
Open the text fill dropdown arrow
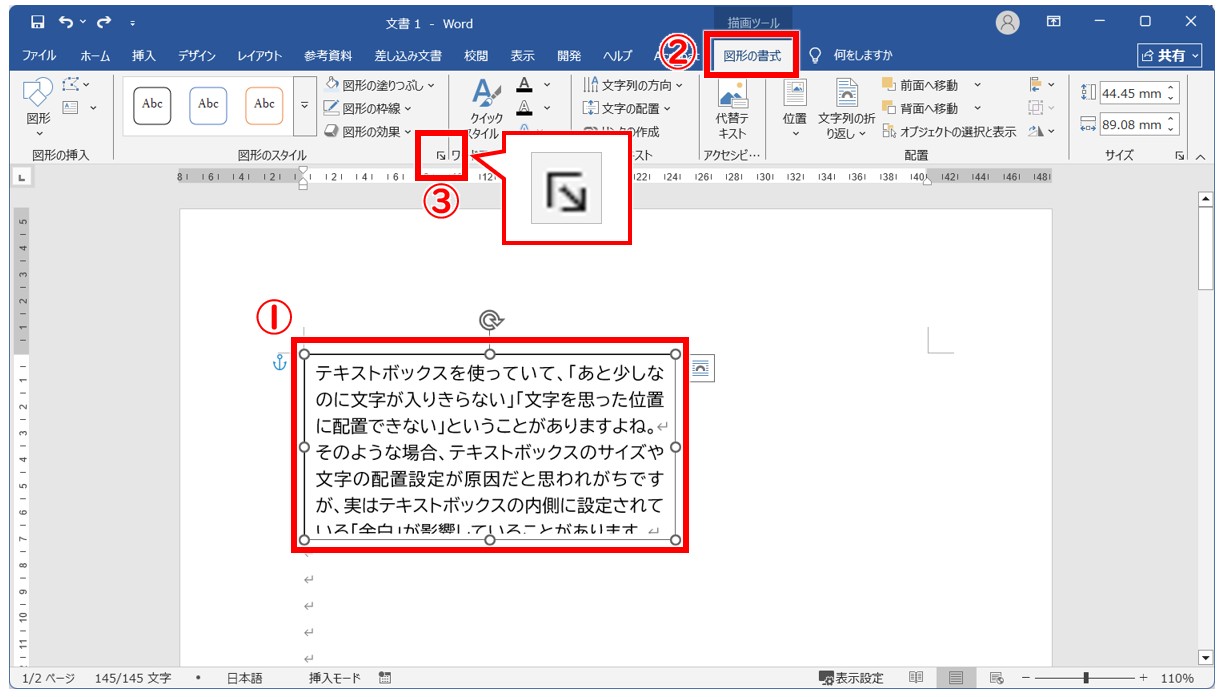click(x=546, y=85)
